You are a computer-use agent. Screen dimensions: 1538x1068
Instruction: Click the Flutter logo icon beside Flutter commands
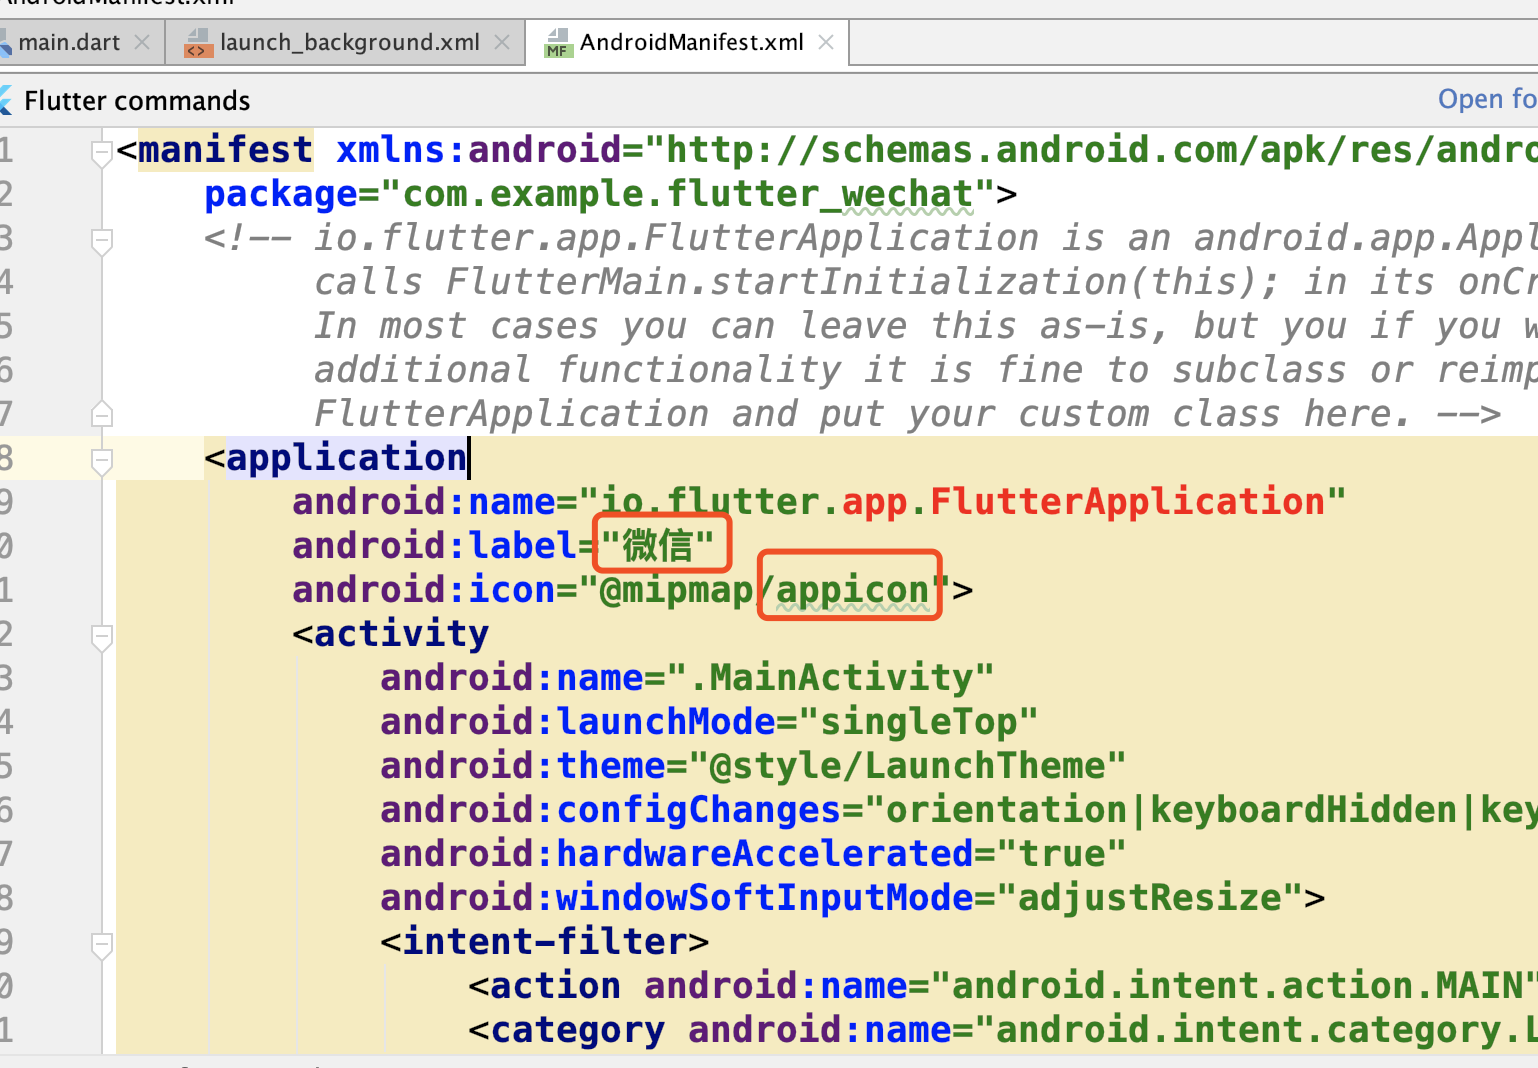pos(5,100)
